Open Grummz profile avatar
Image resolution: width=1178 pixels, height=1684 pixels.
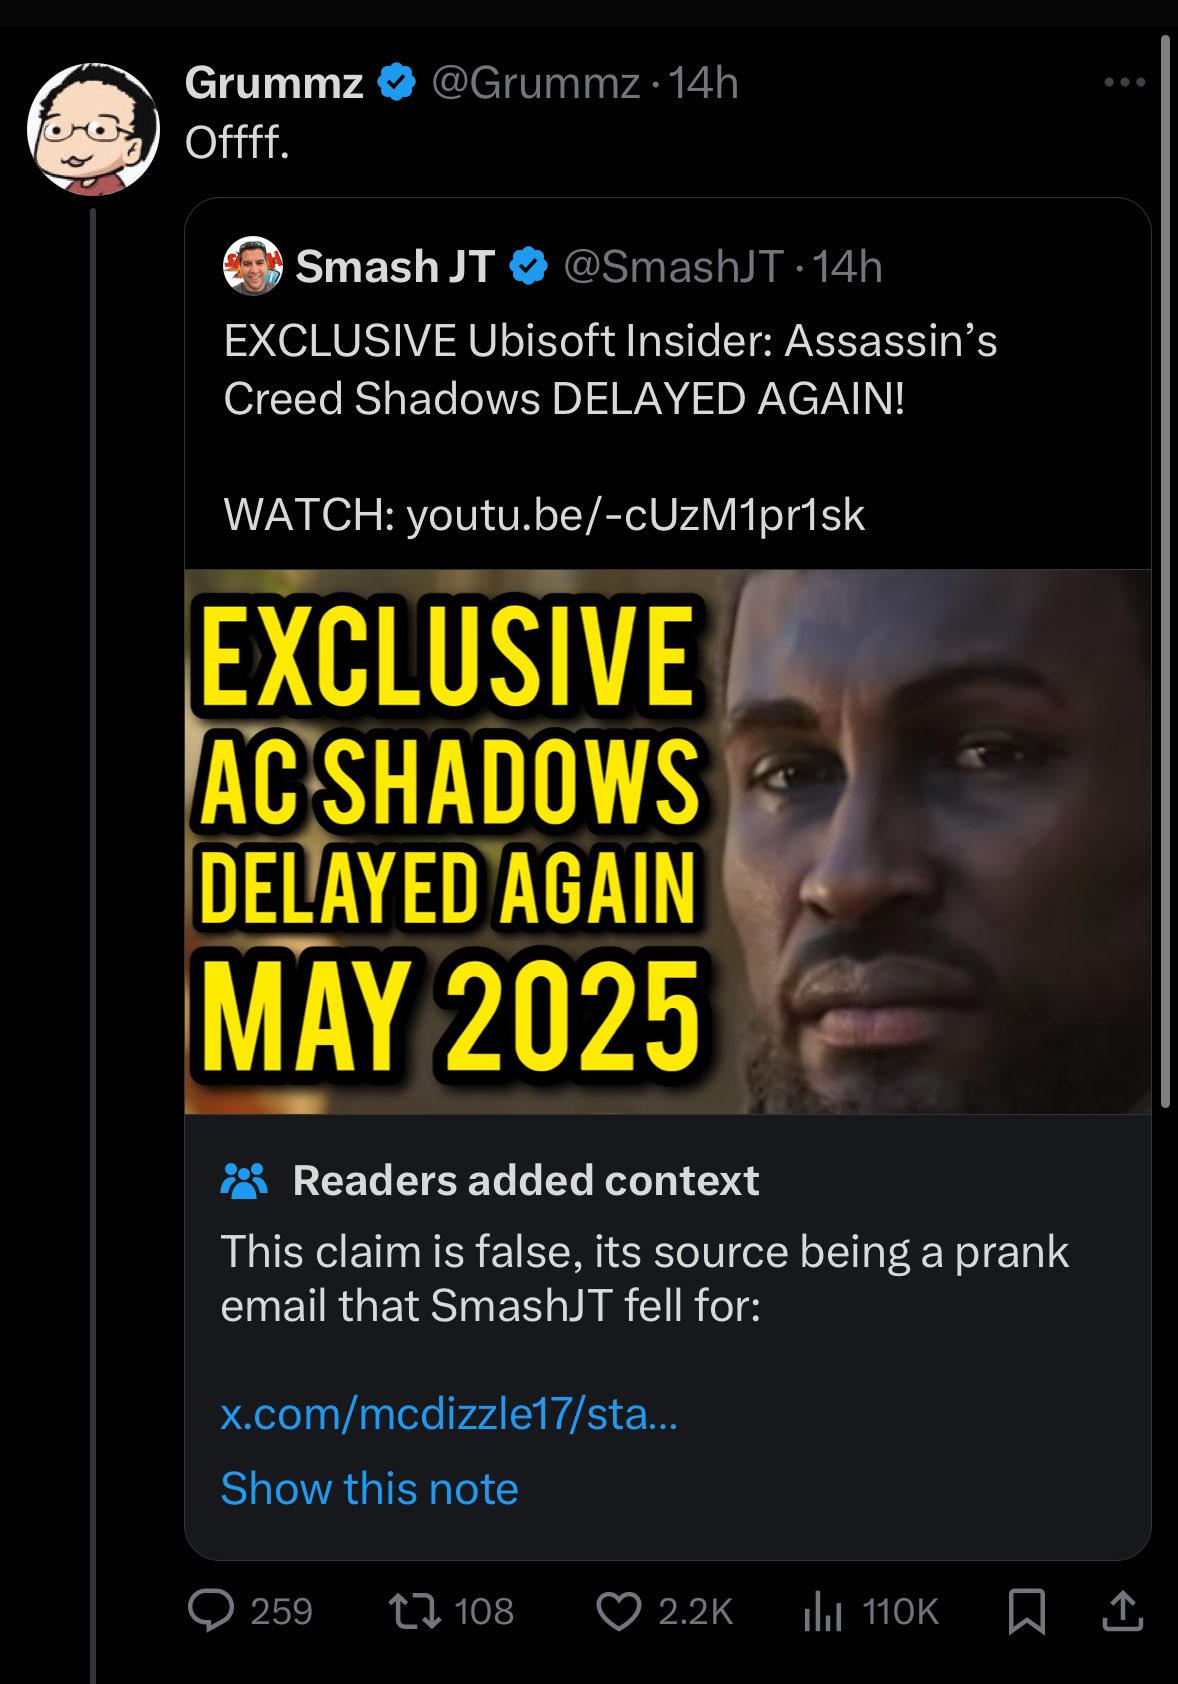coord(92,128)
